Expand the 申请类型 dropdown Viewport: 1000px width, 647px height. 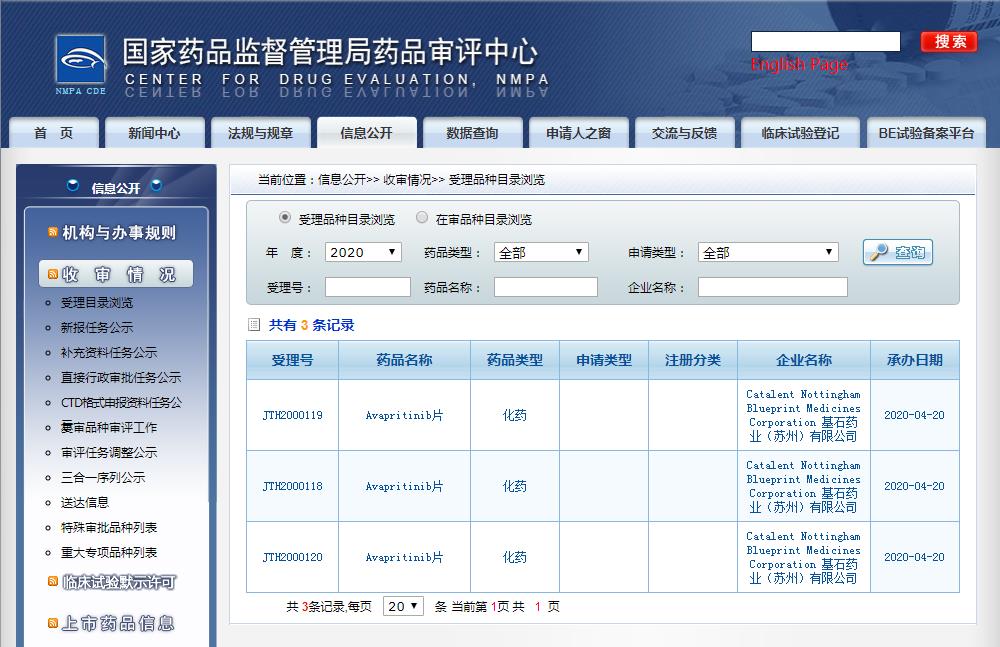(x=767, y=253)
